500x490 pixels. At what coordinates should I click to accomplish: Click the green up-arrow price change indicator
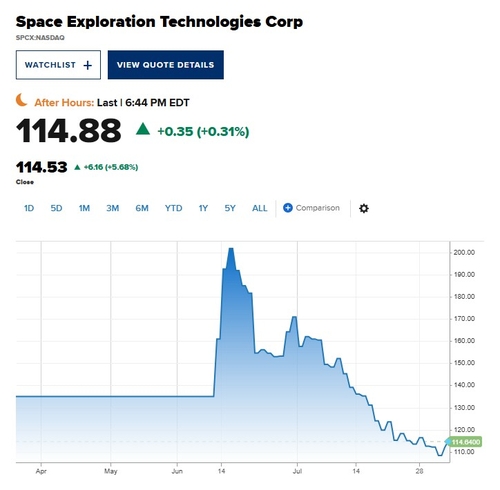tap(143, 129)
